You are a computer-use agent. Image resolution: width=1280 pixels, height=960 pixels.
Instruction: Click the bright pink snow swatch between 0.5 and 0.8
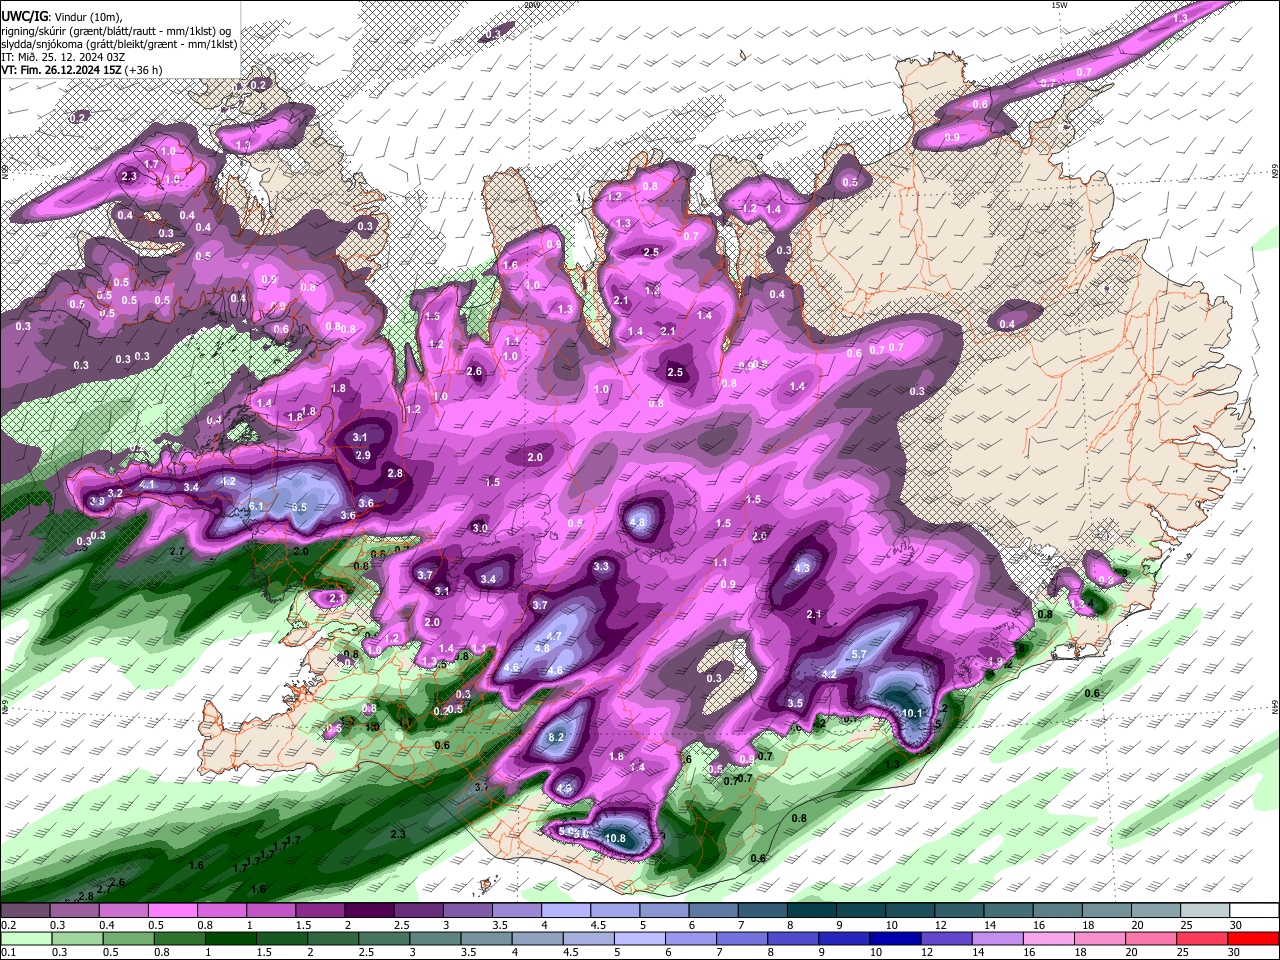coord(171,910)
